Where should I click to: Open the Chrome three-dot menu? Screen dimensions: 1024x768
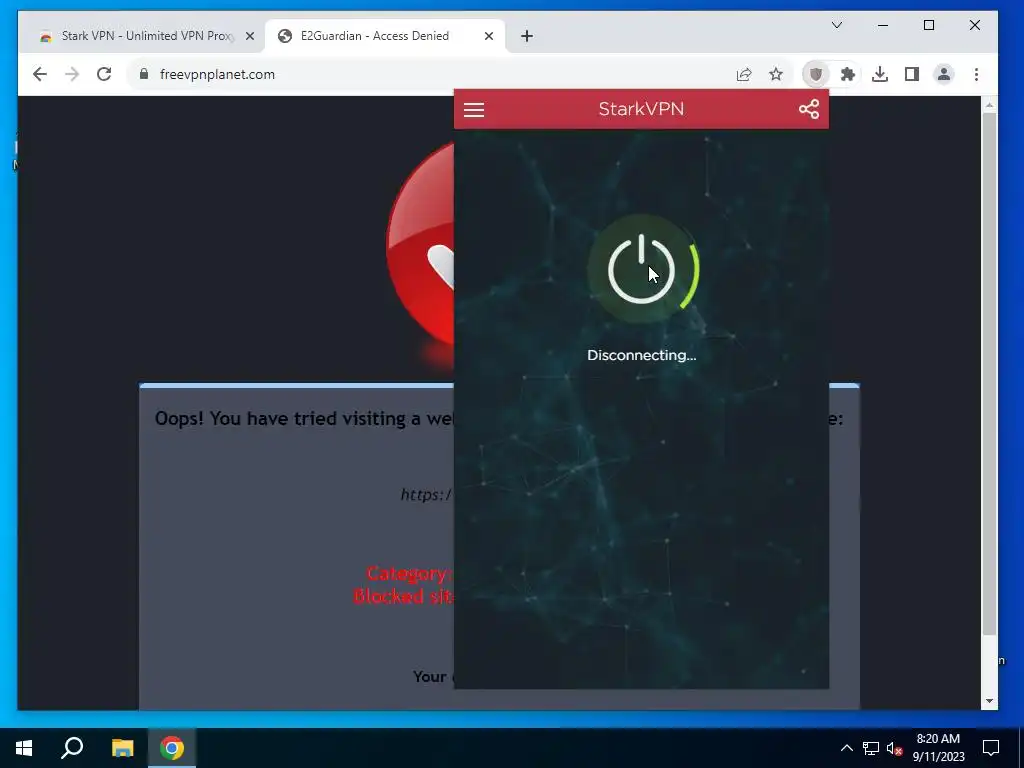click(x=976, y=74)
